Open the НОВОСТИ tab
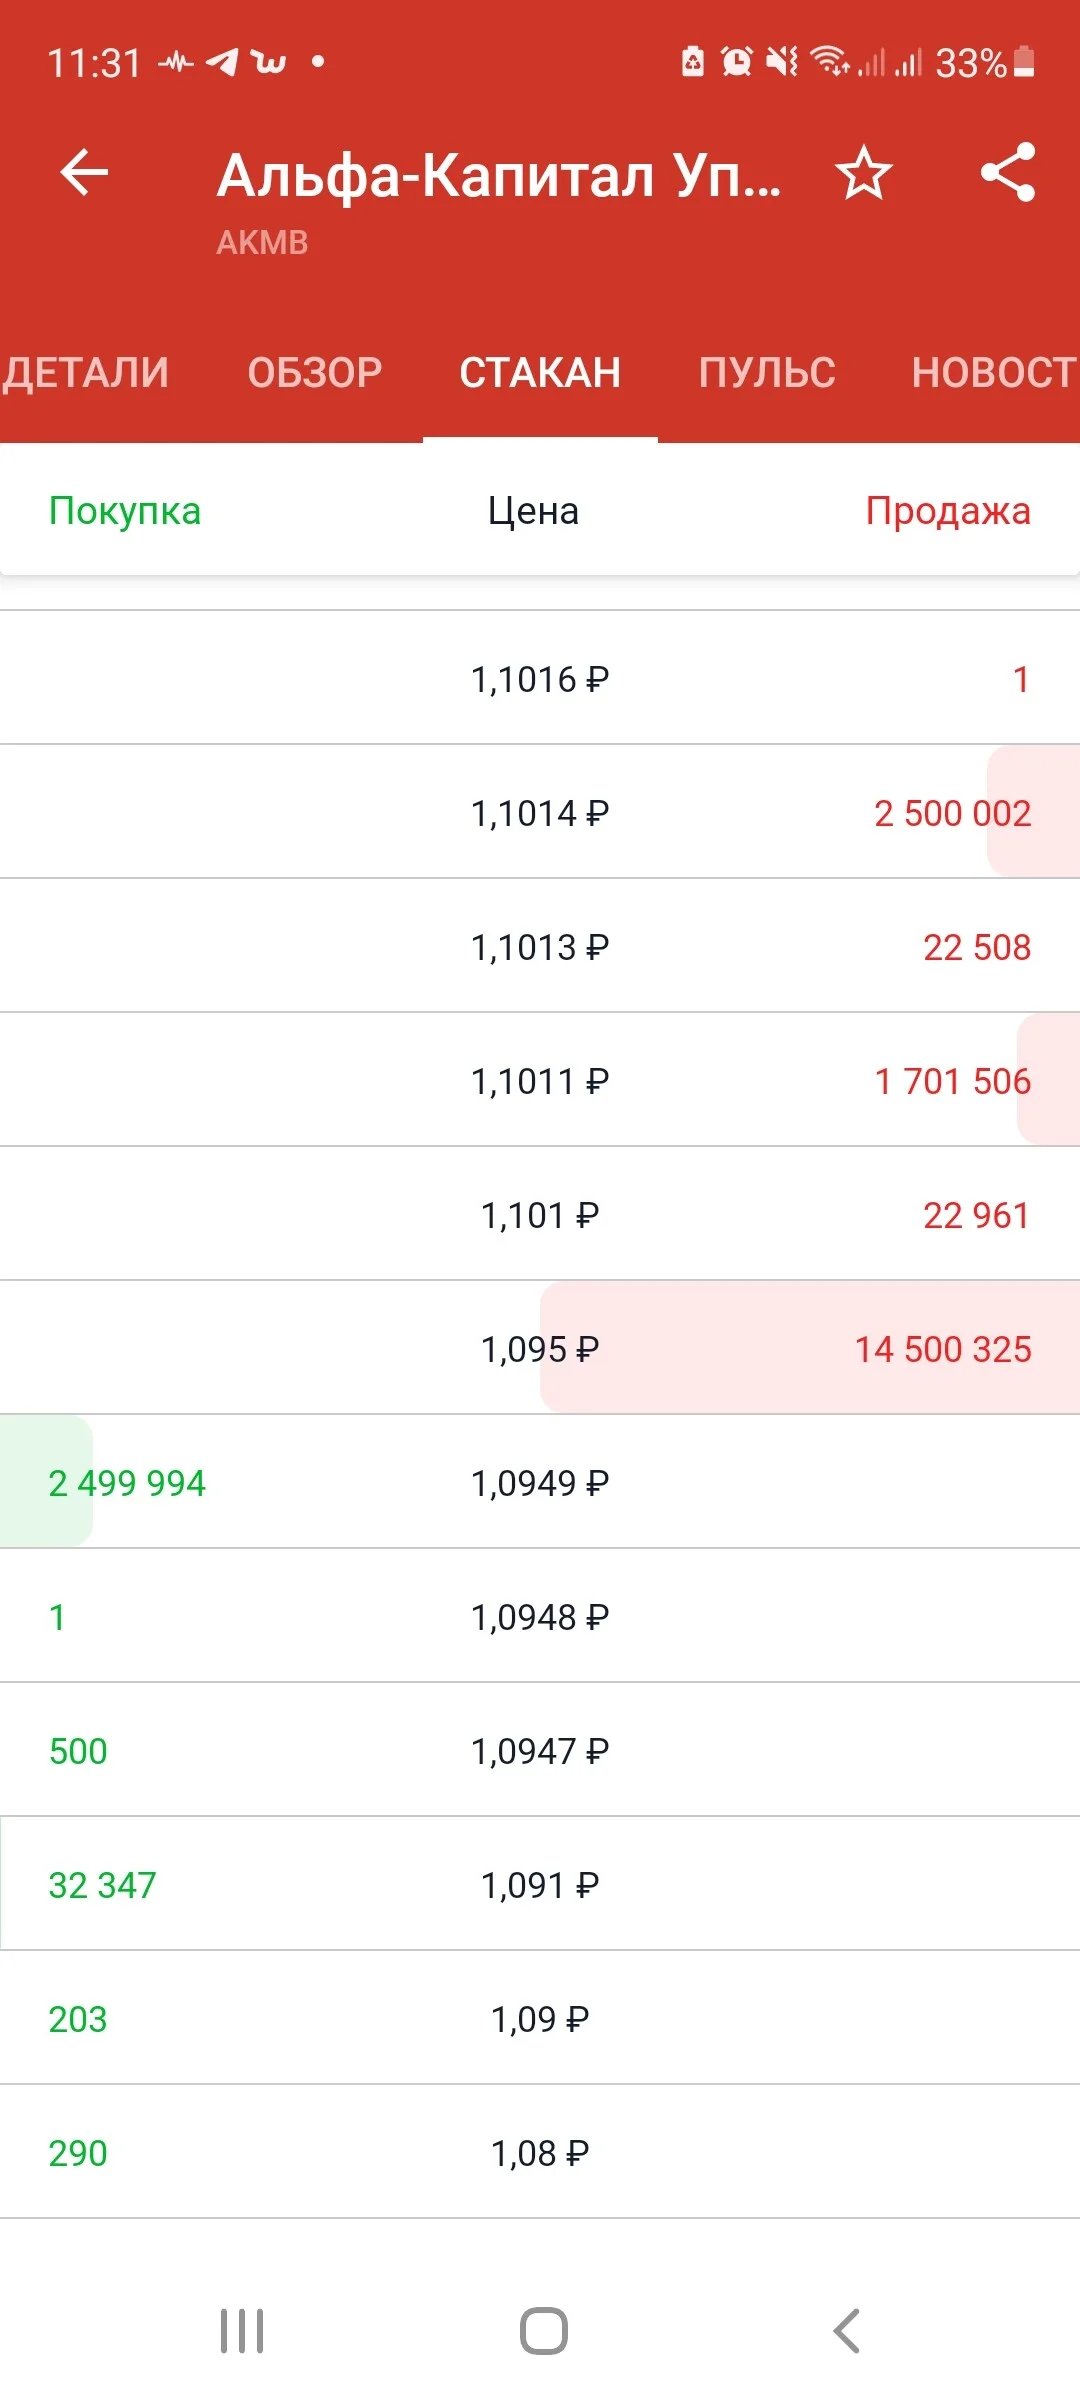 [995, 373]
